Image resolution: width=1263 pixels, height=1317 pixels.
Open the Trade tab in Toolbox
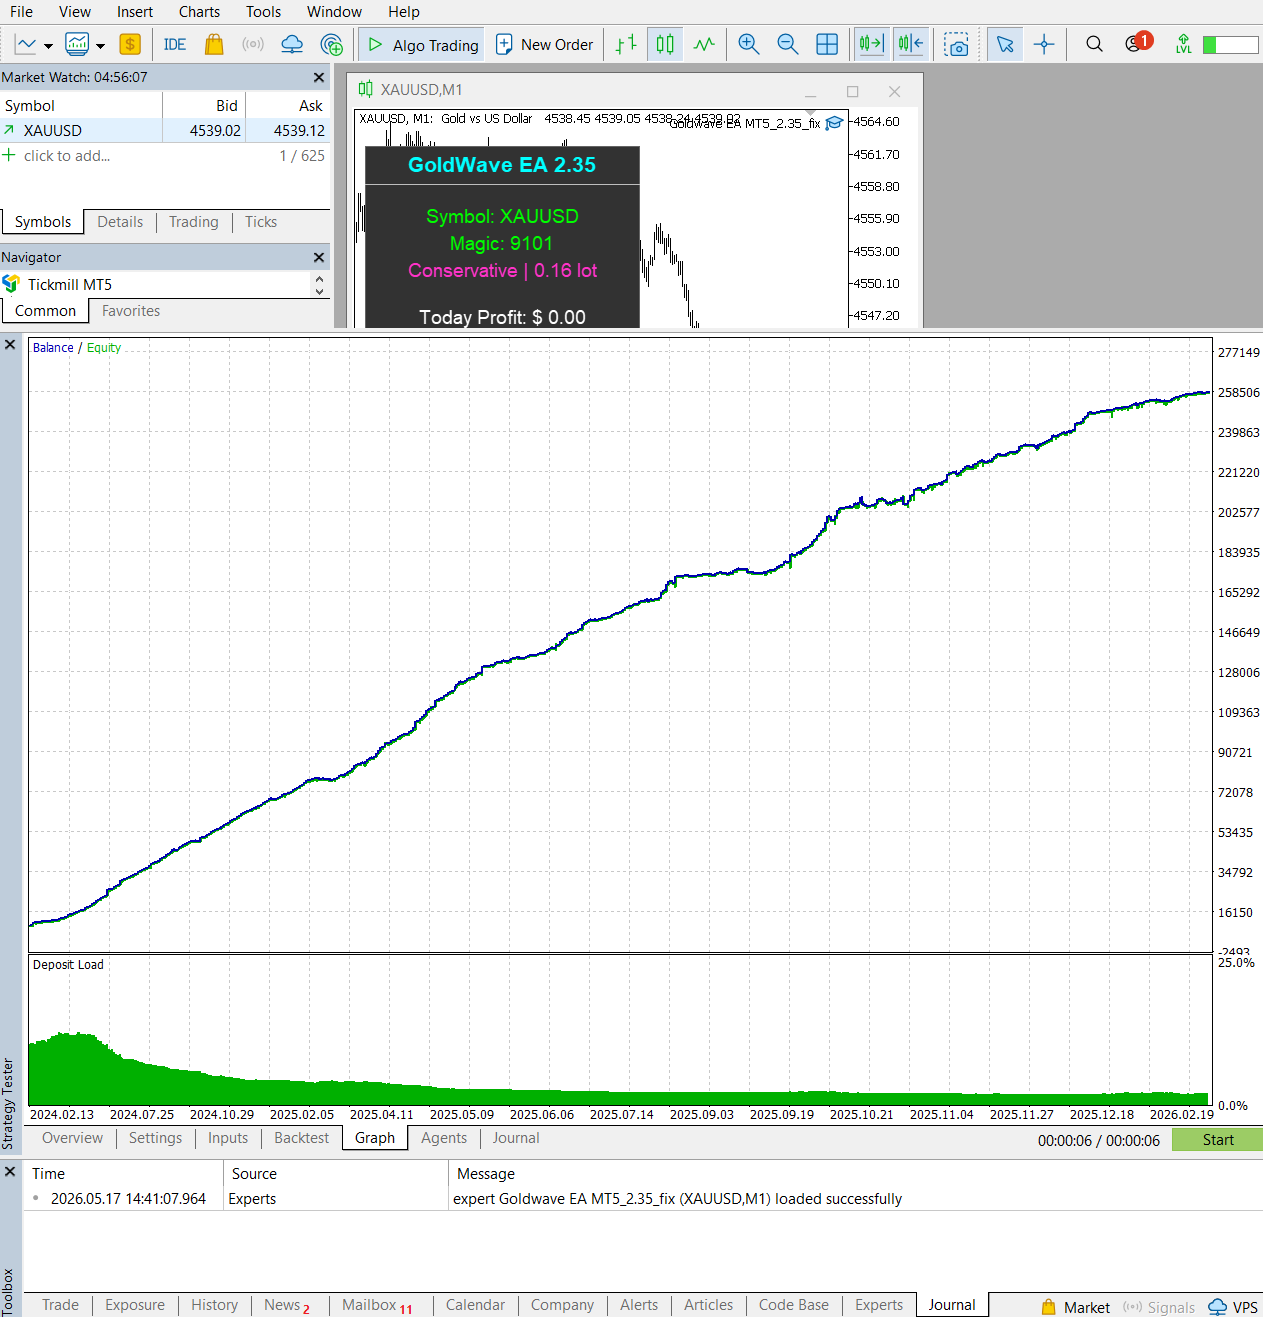coord(60,1305)
